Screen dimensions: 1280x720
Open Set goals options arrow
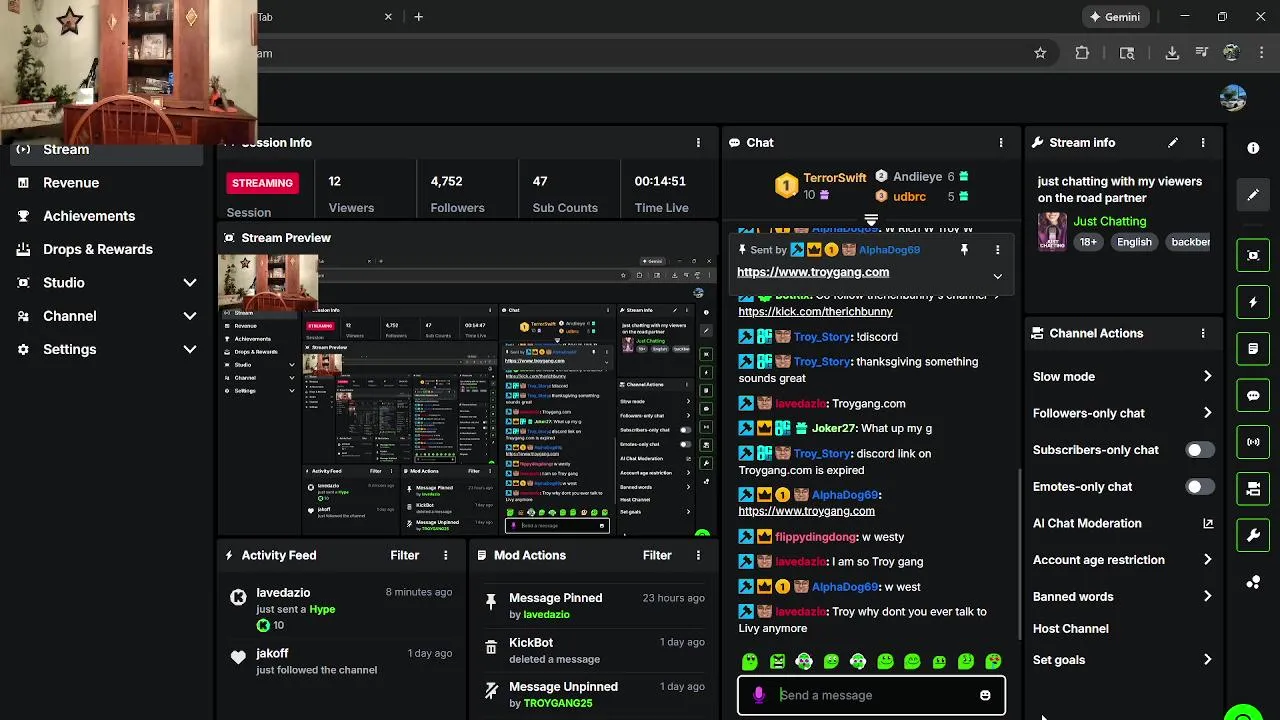1207,660
